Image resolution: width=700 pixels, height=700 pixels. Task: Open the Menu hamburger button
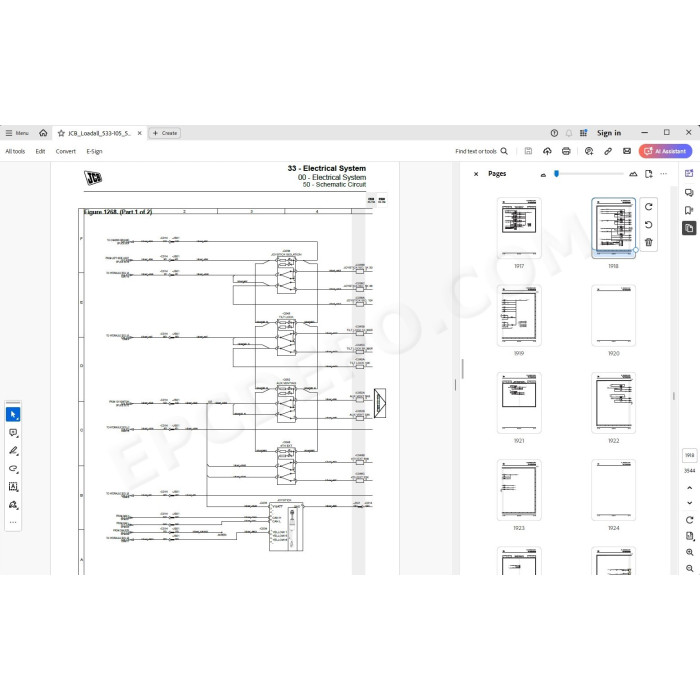pos(17,133)
